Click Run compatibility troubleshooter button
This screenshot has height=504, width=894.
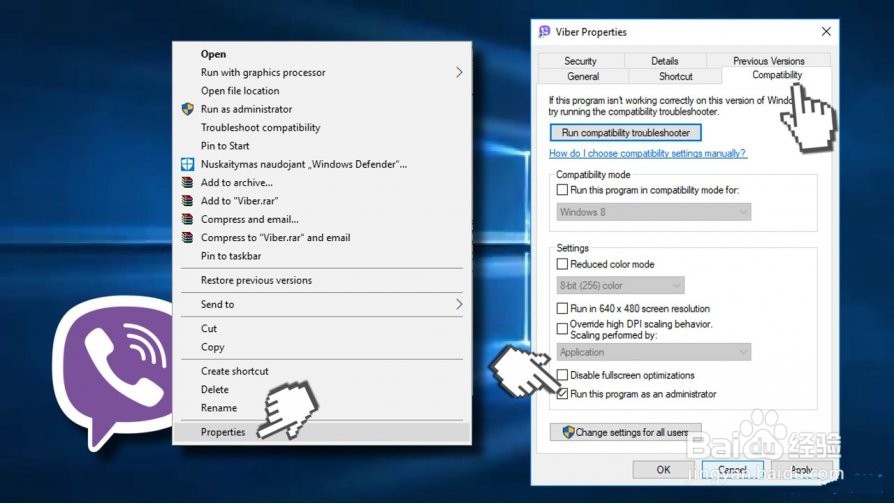pos(625,132)
